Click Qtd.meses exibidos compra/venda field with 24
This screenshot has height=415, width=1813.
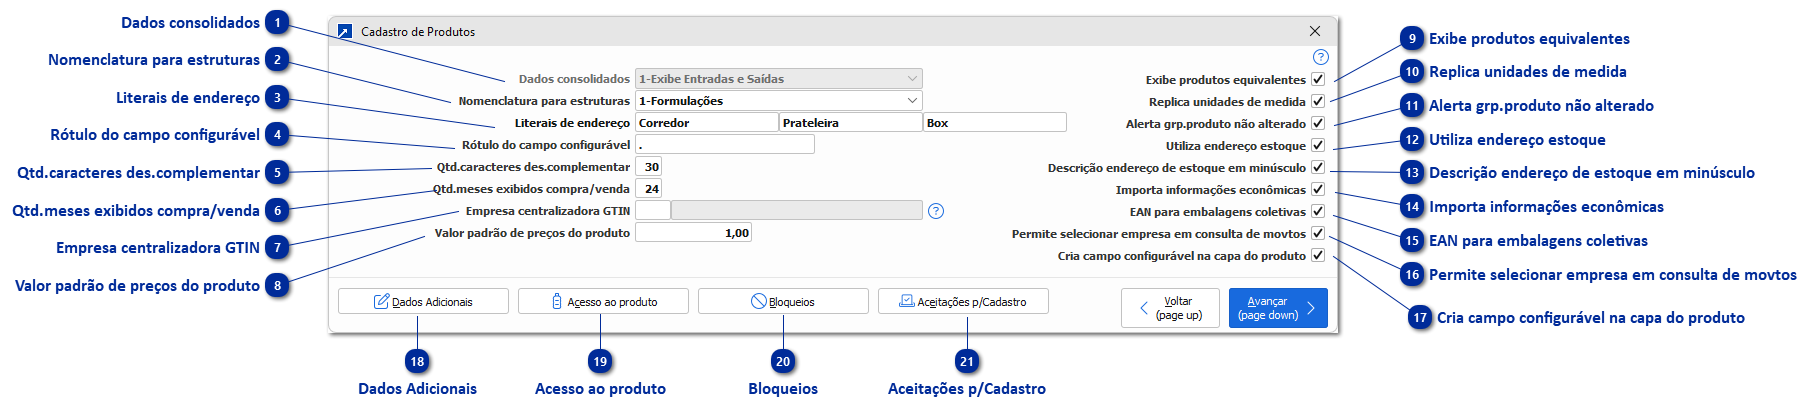pyautogui.click(x=648, y=189)
